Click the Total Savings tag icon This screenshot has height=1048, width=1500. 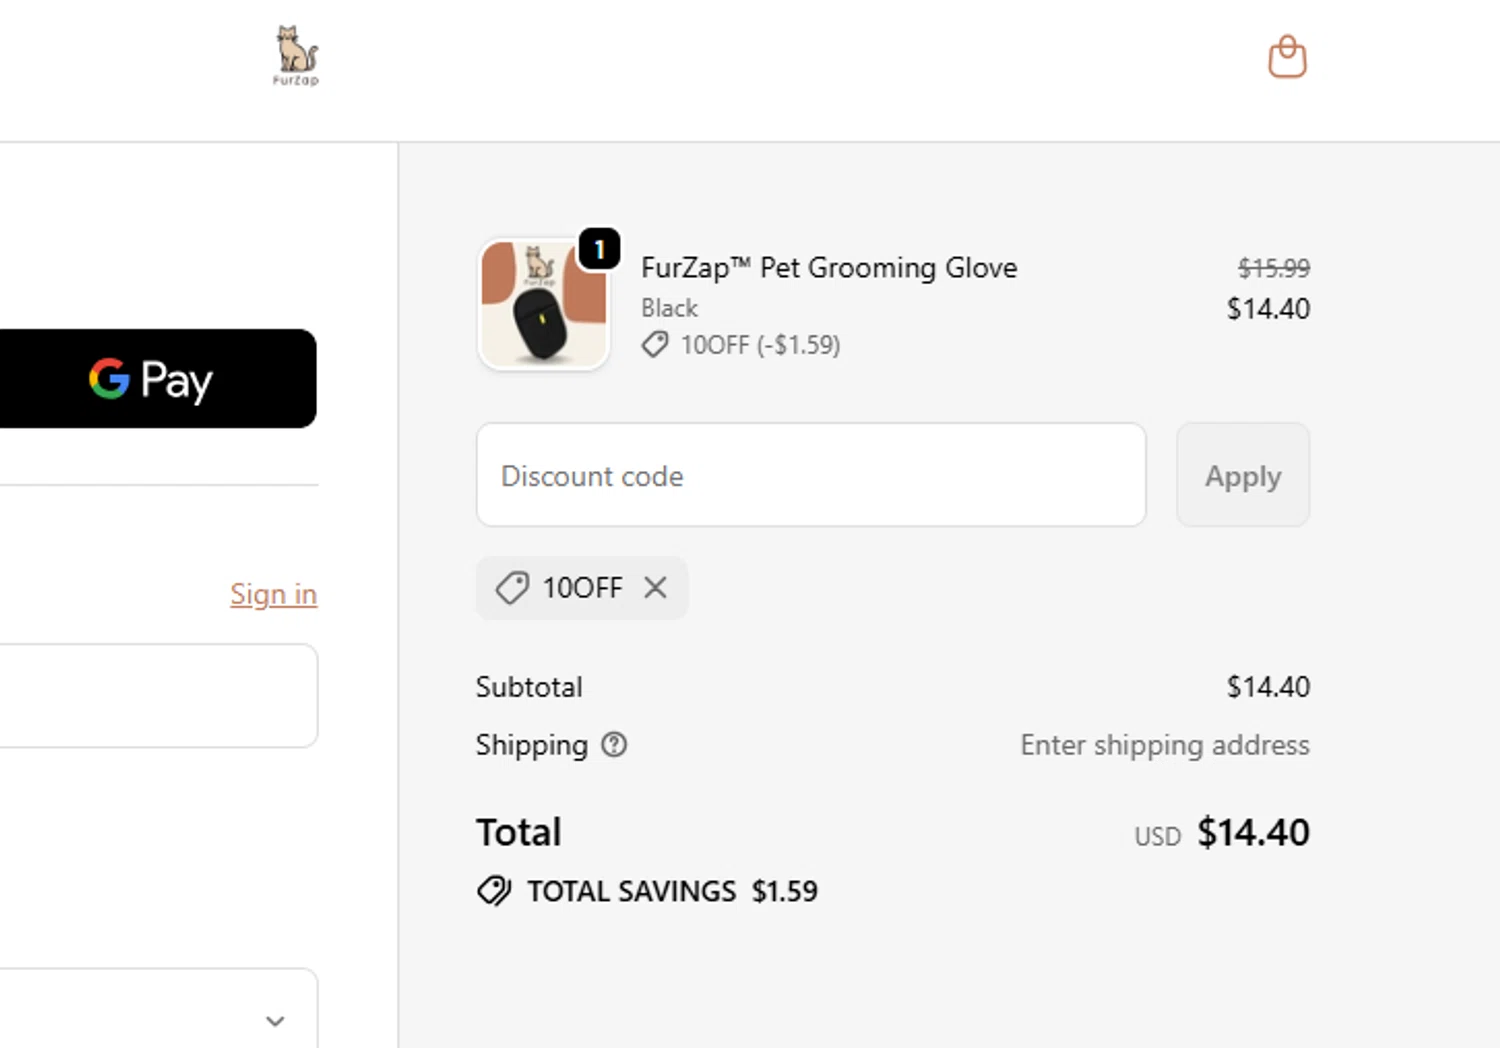(x=494, y=890)
